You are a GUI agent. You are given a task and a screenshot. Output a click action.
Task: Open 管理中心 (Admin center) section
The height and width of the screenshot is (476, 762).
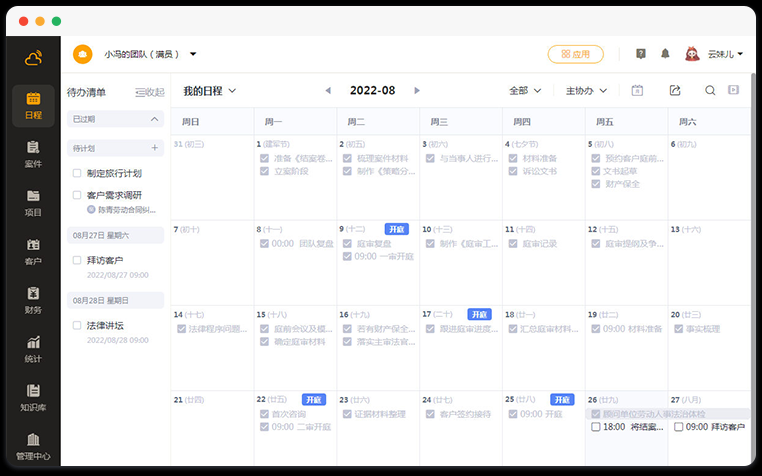tap(33, 446)
